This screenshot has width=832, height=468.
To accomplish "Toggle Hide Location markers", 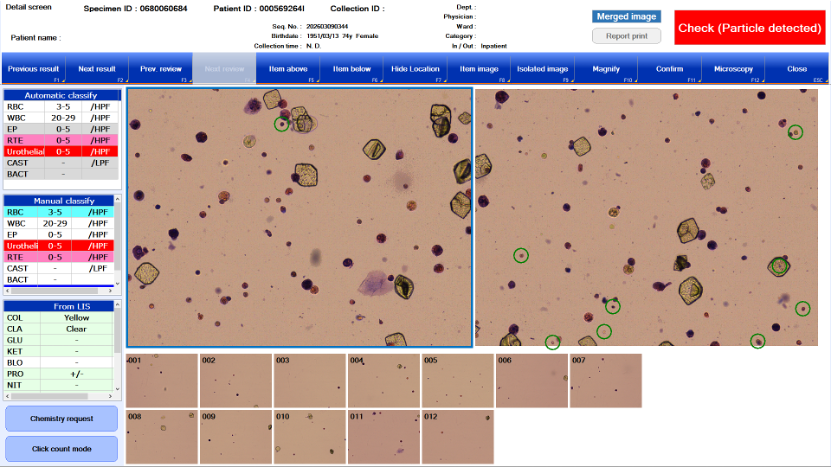I will coord(415,69).
